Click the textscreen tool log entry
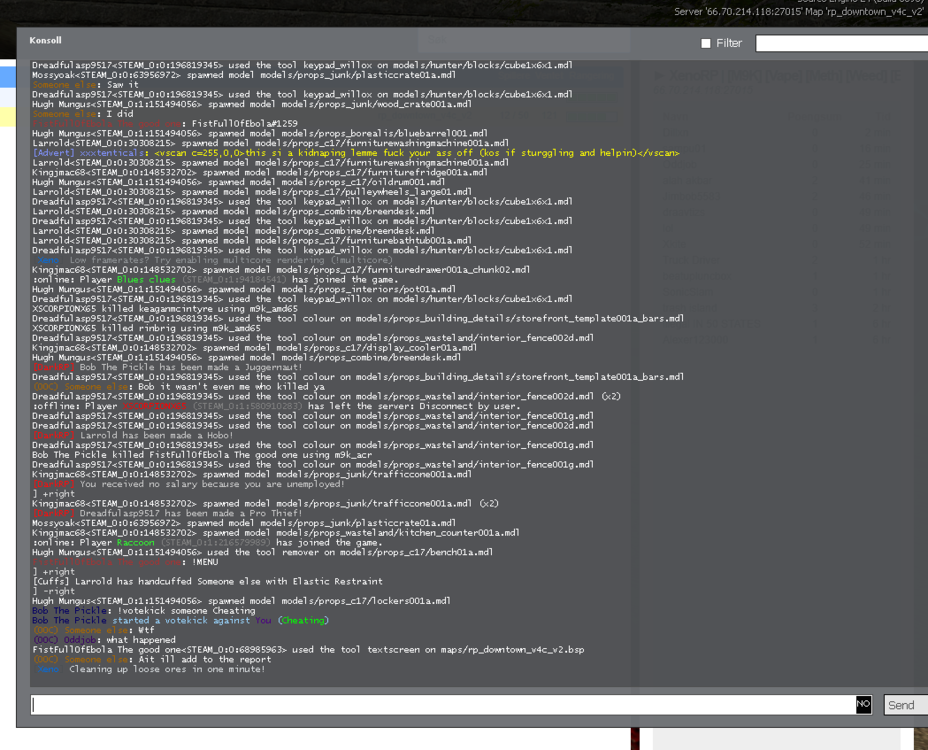 pyautogui.click(x=300, y=649)
